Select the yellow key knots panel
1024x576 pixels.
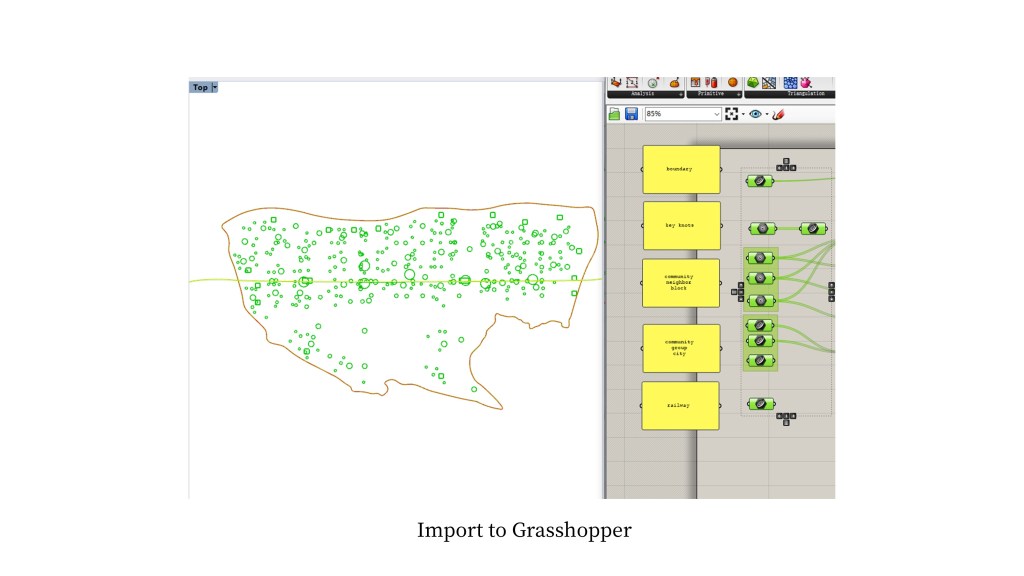681,226
